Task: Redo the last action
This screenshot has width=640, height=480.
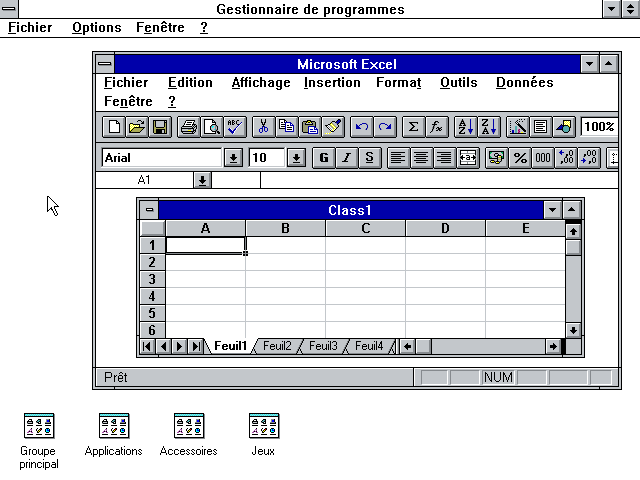Action: coord(385,127)
